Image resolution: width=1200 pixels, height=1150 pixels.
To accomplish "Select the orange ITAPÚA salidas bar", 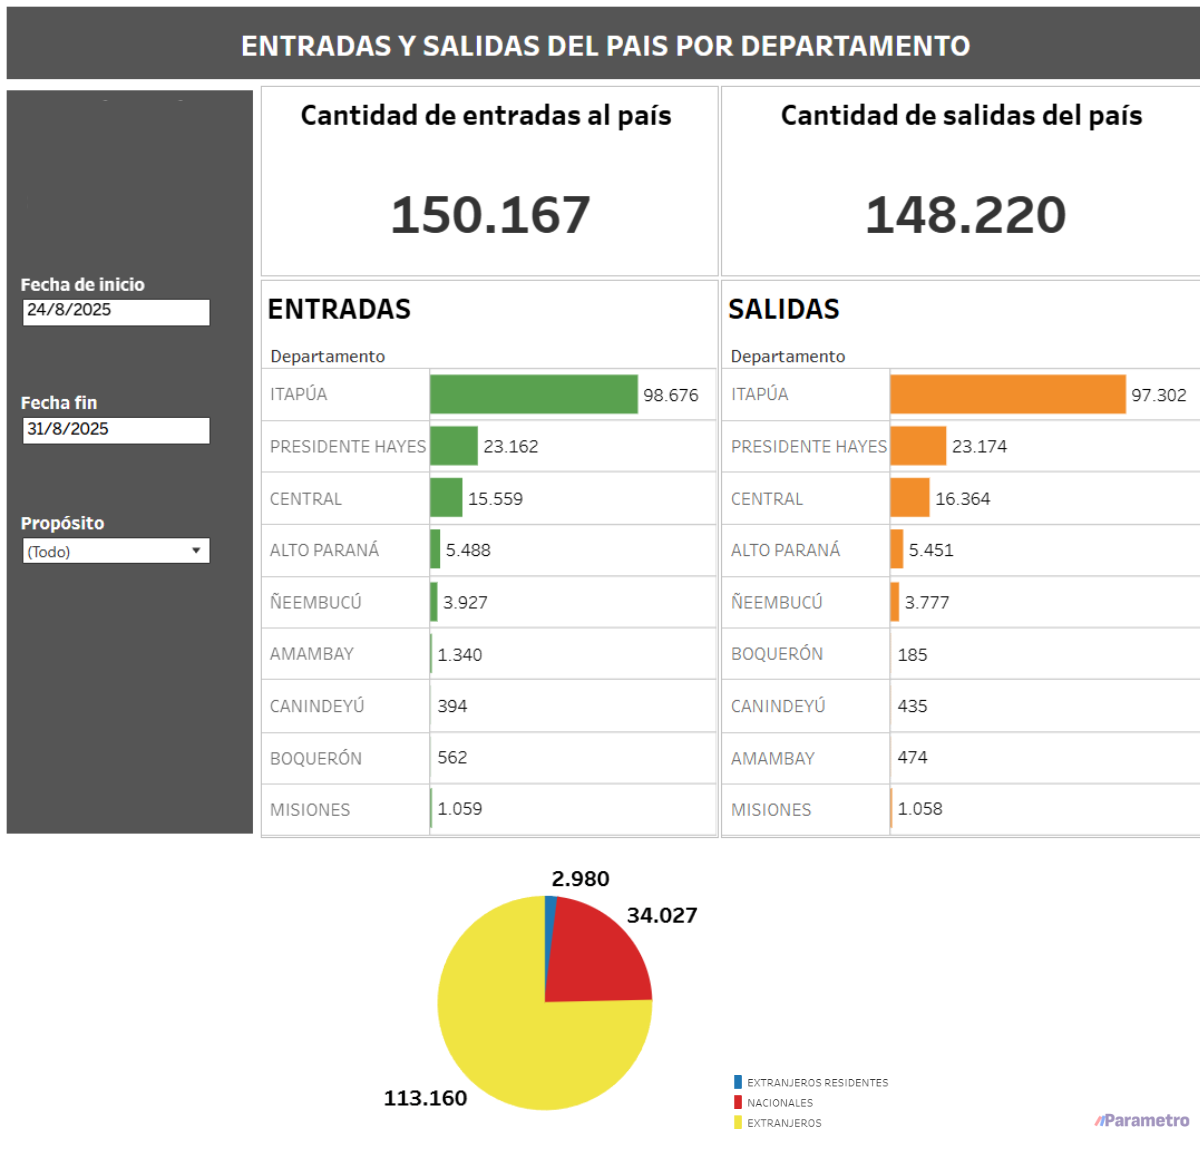I will [1007, 394].
